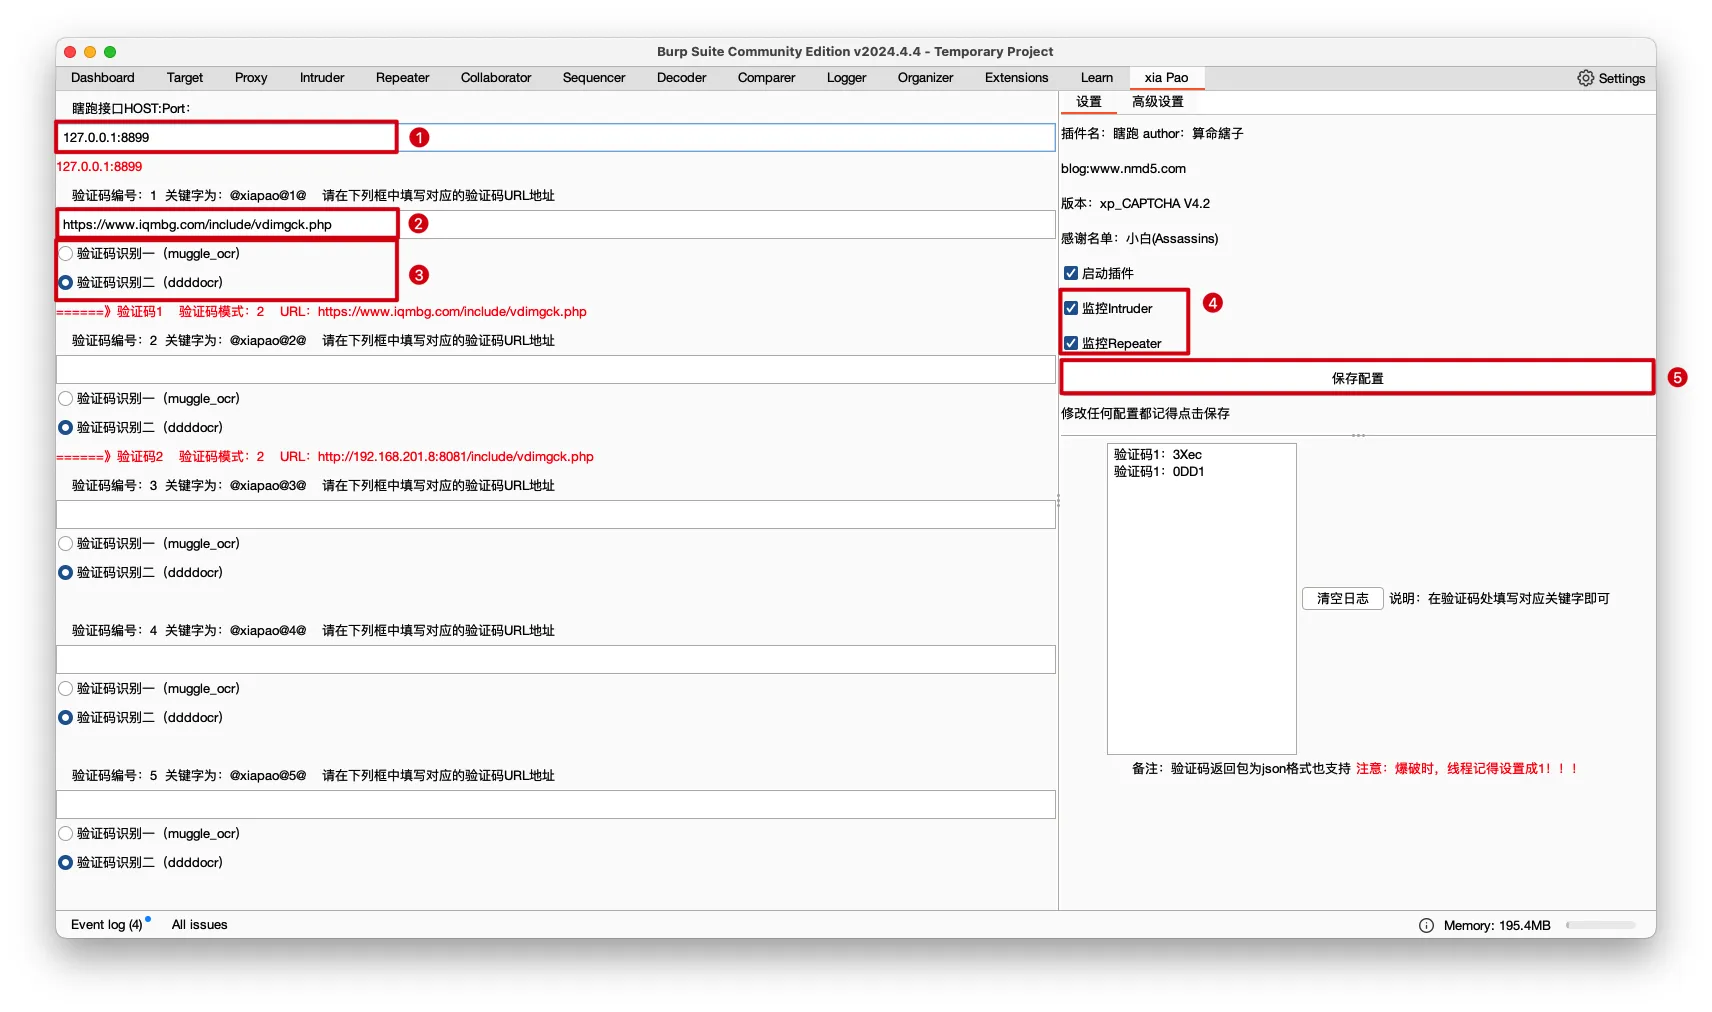Viewport: 1712px width, 1012px height.
Task: Choose muggle_ocr for captcha number 5
Action: [66, 834]
